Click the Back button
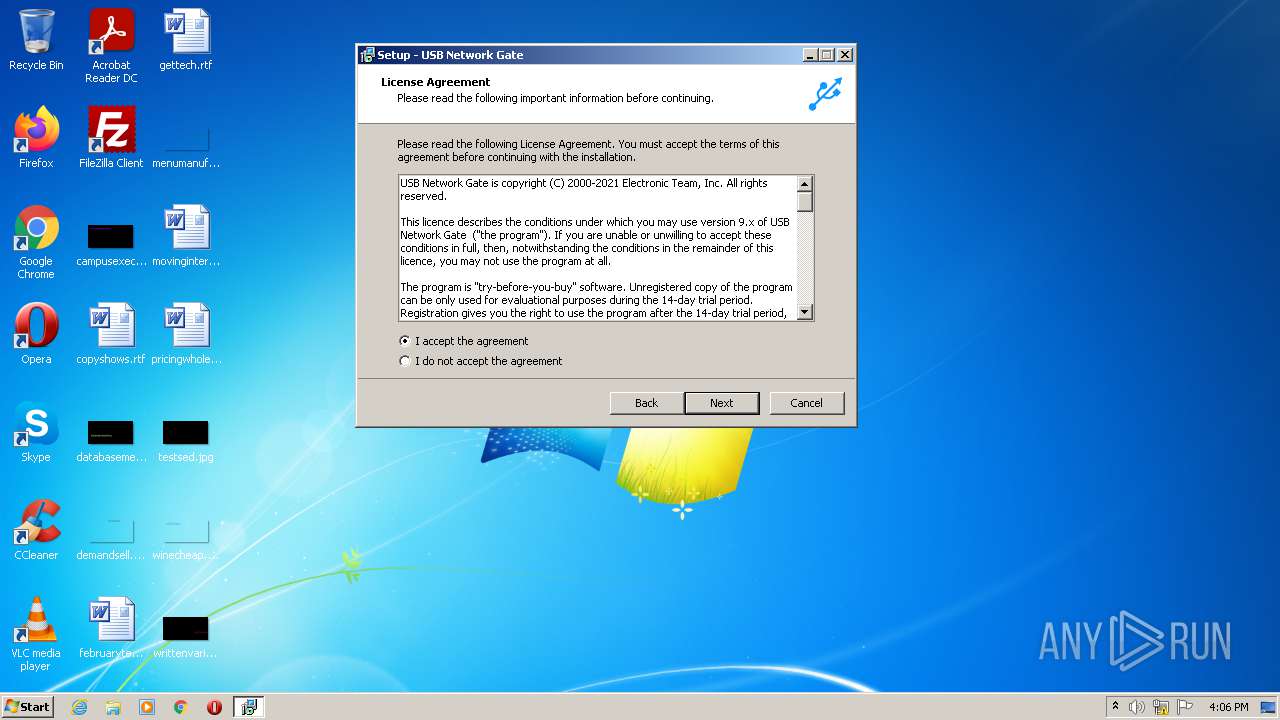Viewport: 1280px width, 720px height. pyautogui.click(x=647, y=403)
